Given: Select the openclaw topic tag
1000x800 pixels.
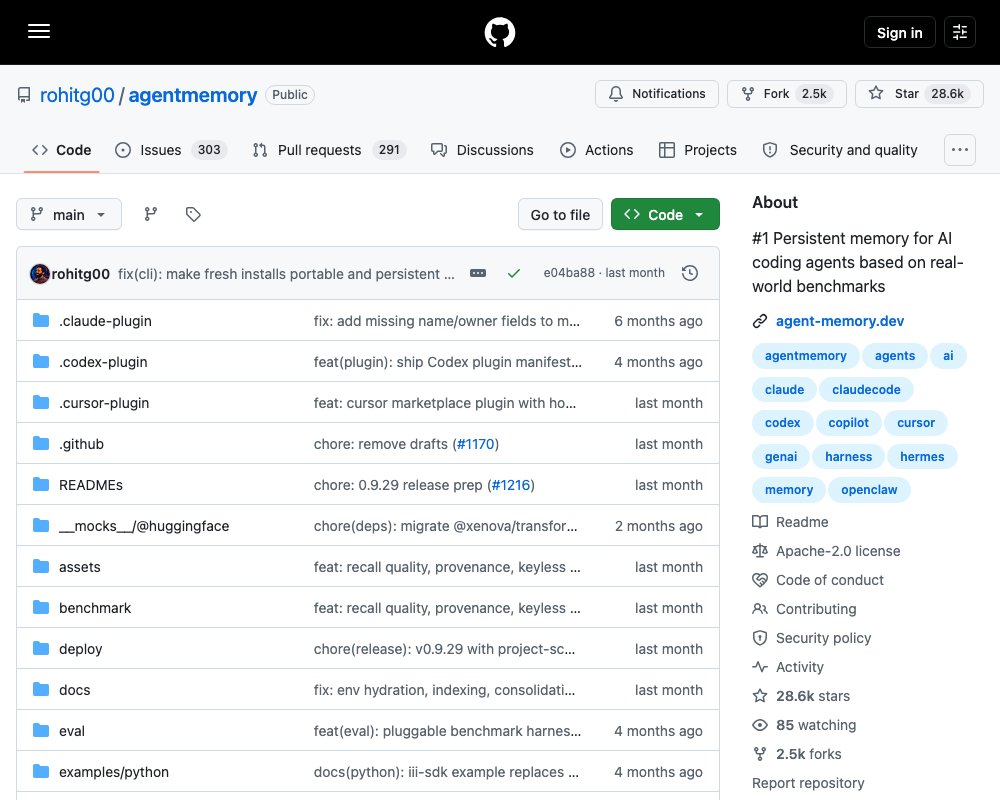Looking at the screenshot, I should 869,490.
